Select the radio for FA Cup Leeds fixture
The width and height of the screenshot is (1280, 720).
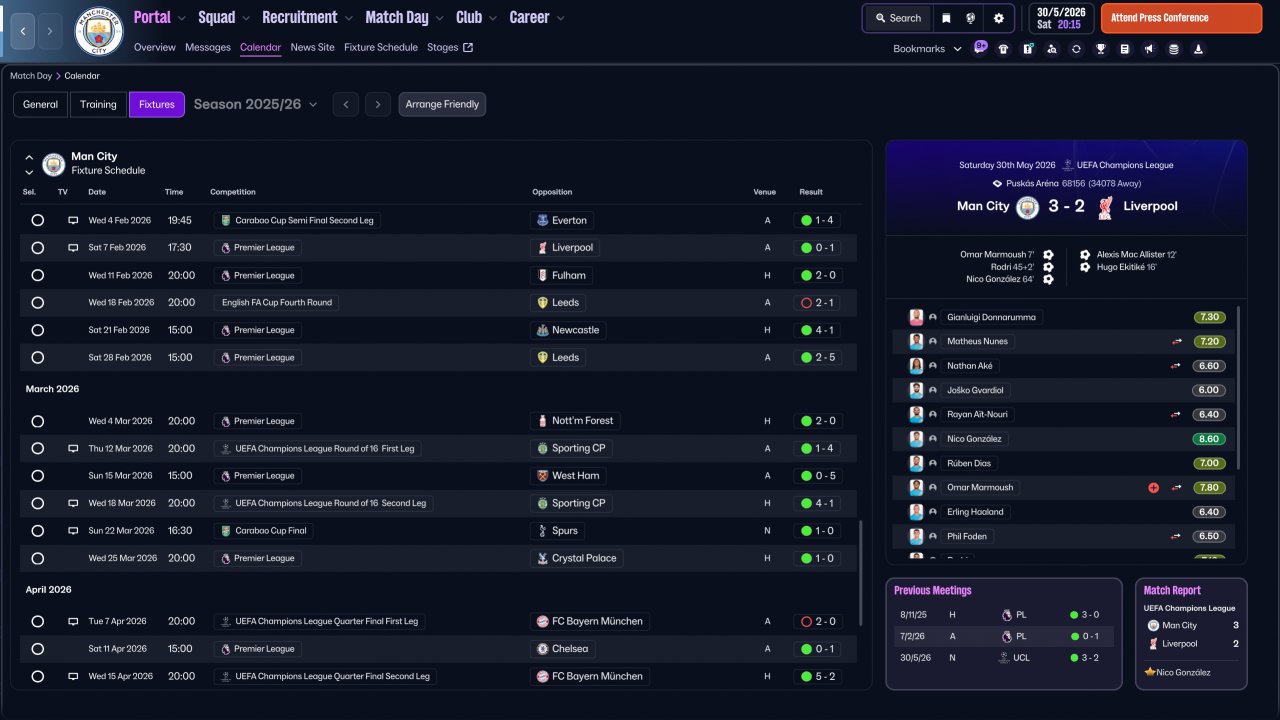[x=37, y=303]
